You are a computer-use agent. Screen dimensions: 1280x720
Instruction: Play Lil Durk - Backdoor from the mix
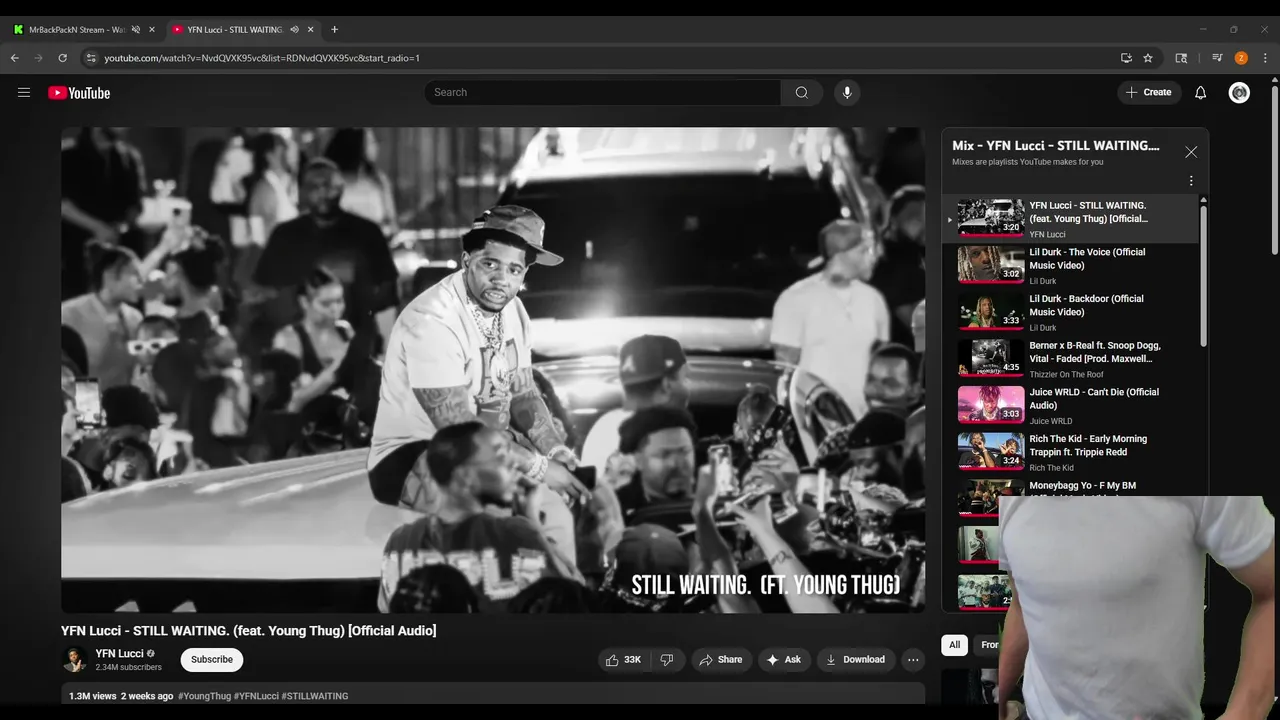point(1070,312)
